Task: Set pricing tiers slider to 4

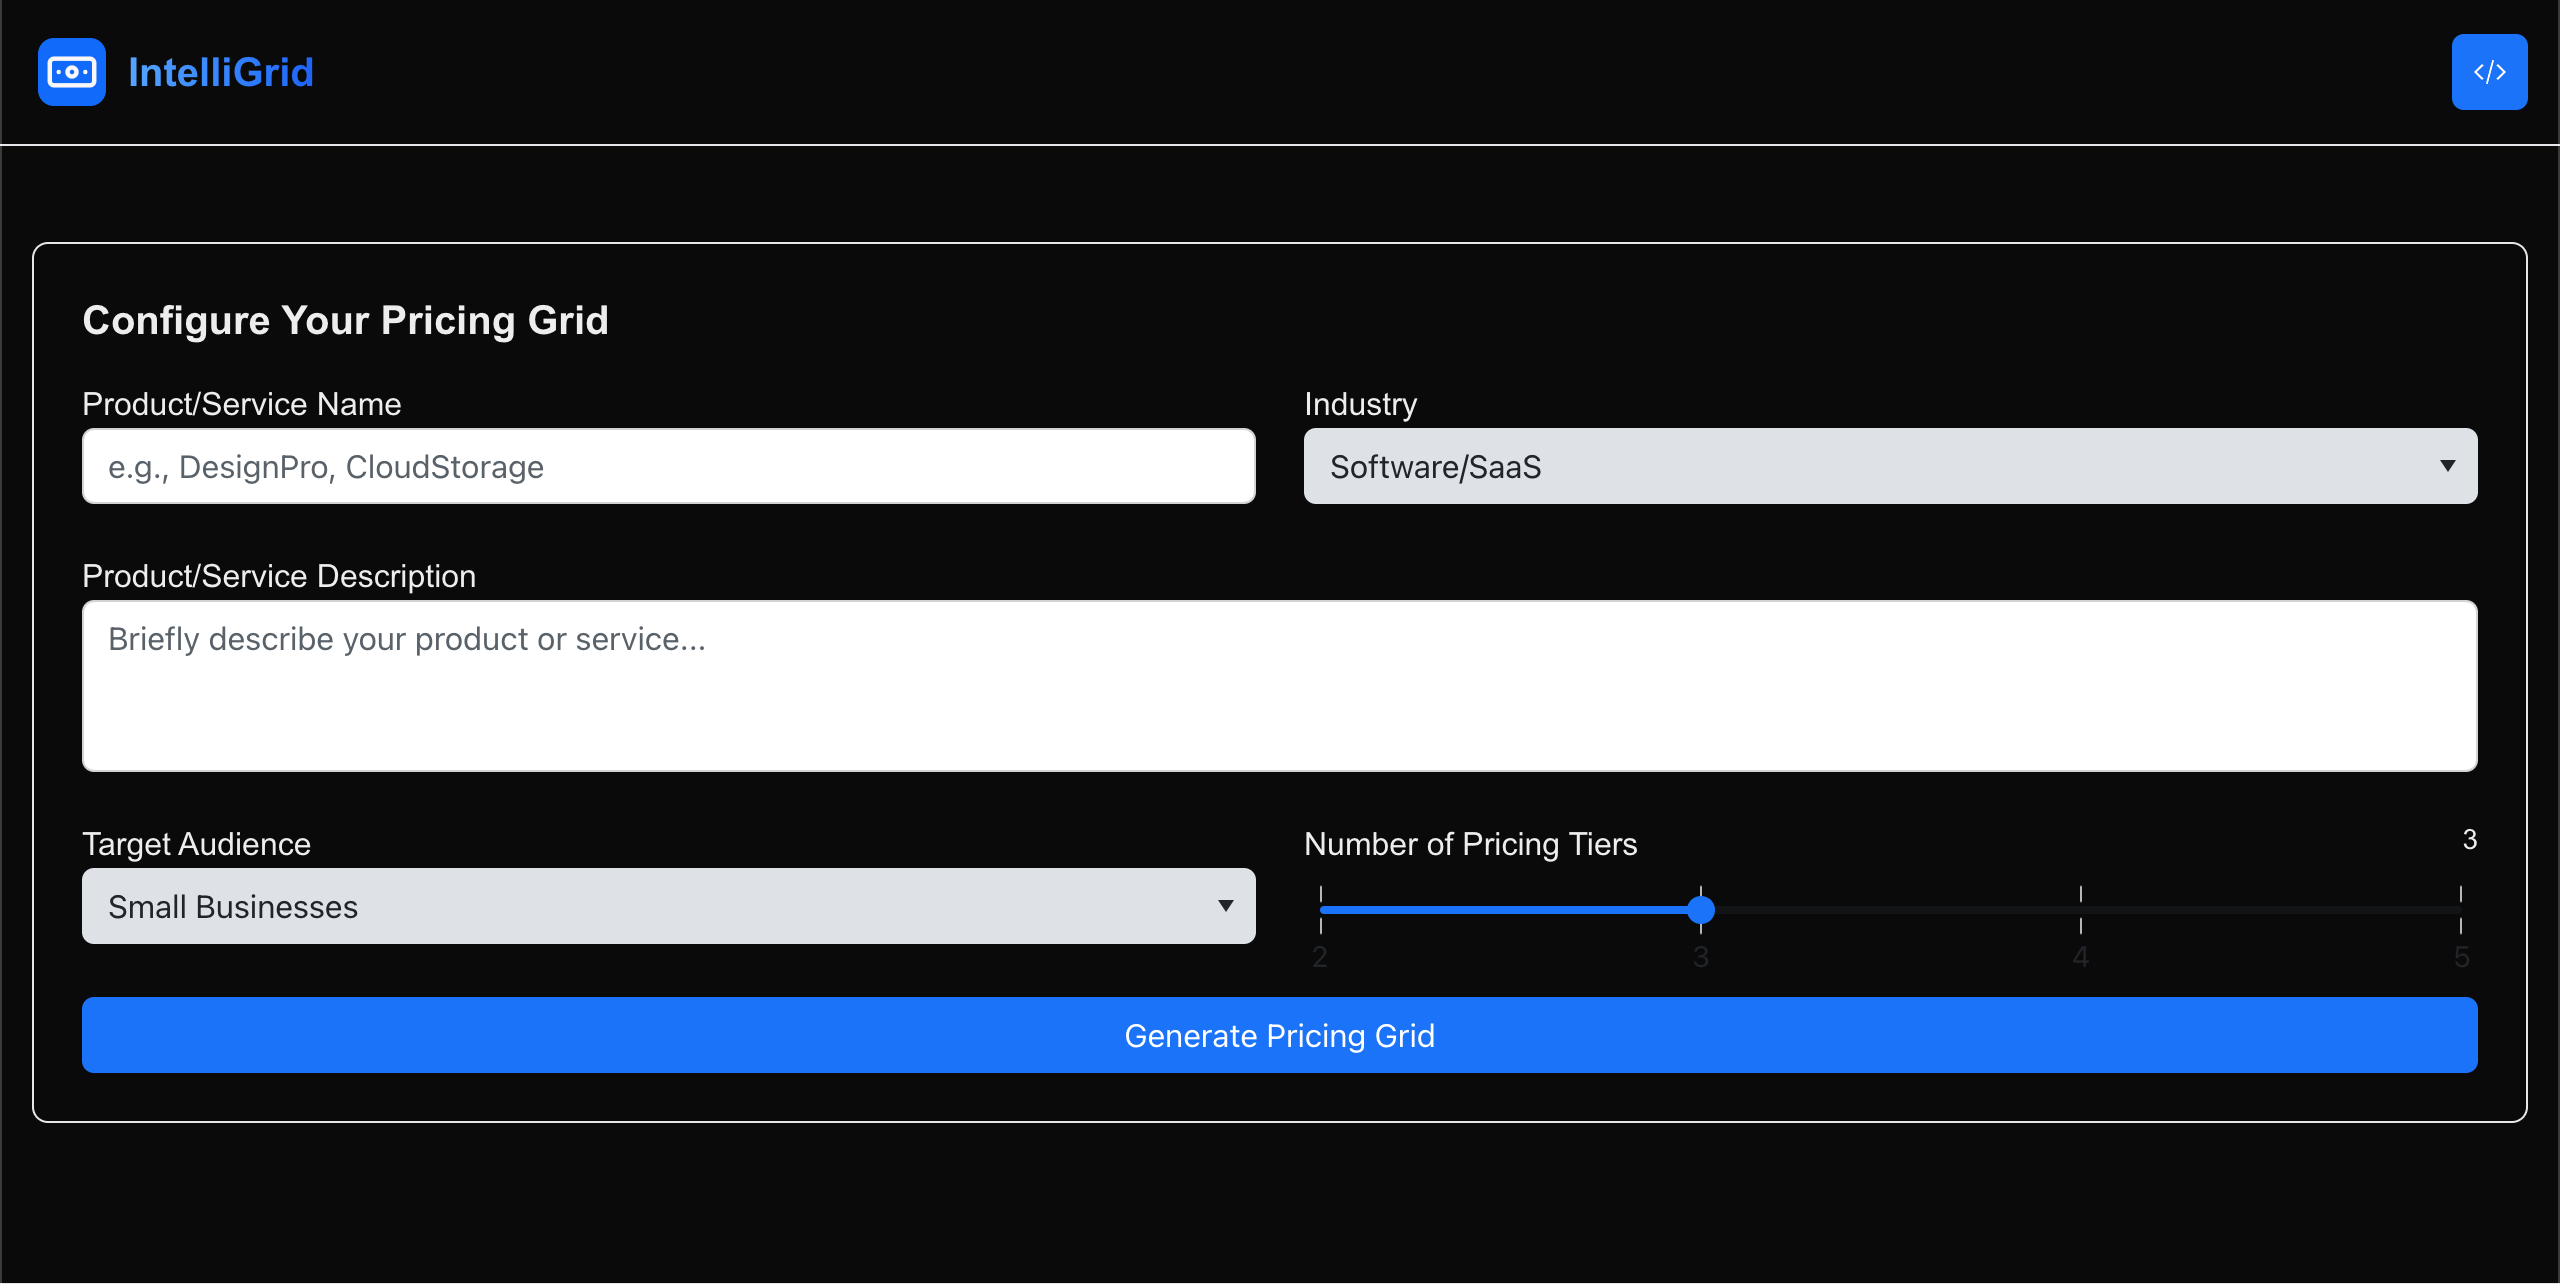Action: click(2081, 910)
